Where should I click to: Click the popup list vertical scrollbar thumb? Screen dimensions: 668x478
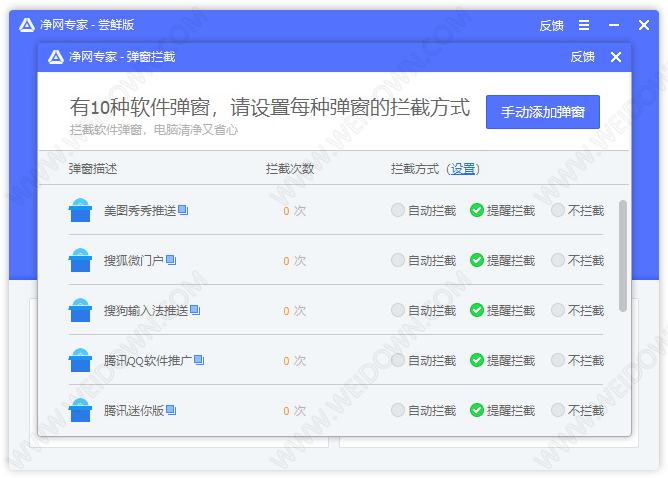(623, 256)
